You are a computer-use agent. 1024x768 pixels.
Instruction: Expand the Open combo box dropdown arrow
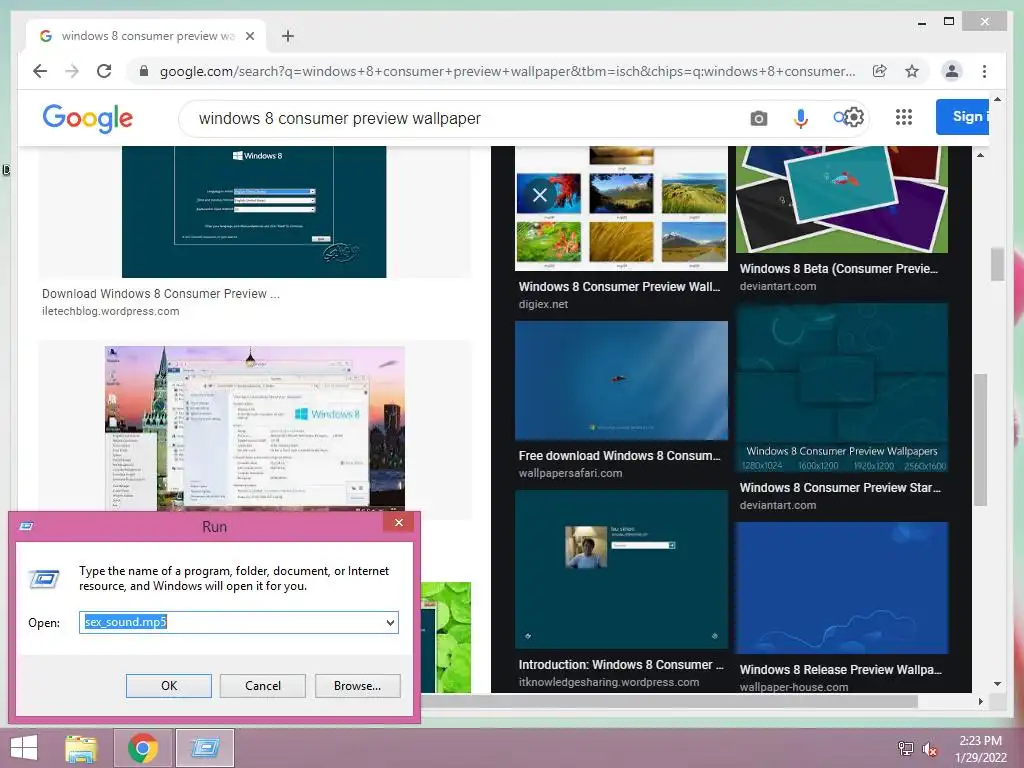(x=390, y=622)
